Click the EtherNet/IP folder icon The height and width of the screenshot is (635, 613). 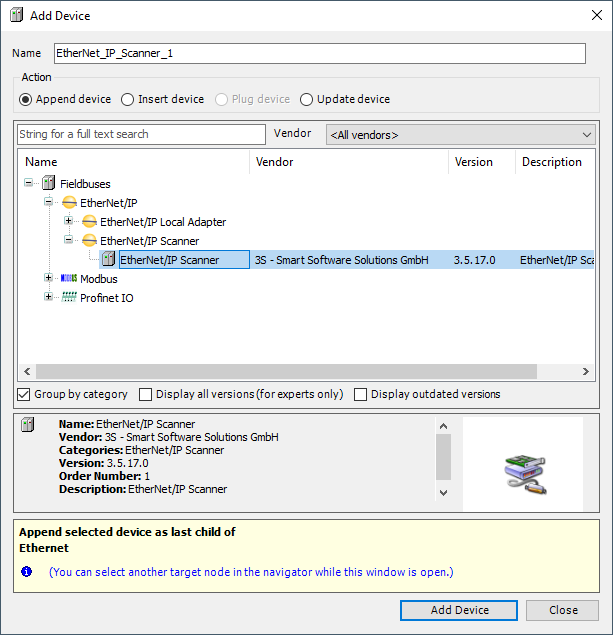(x=69, y=203)
